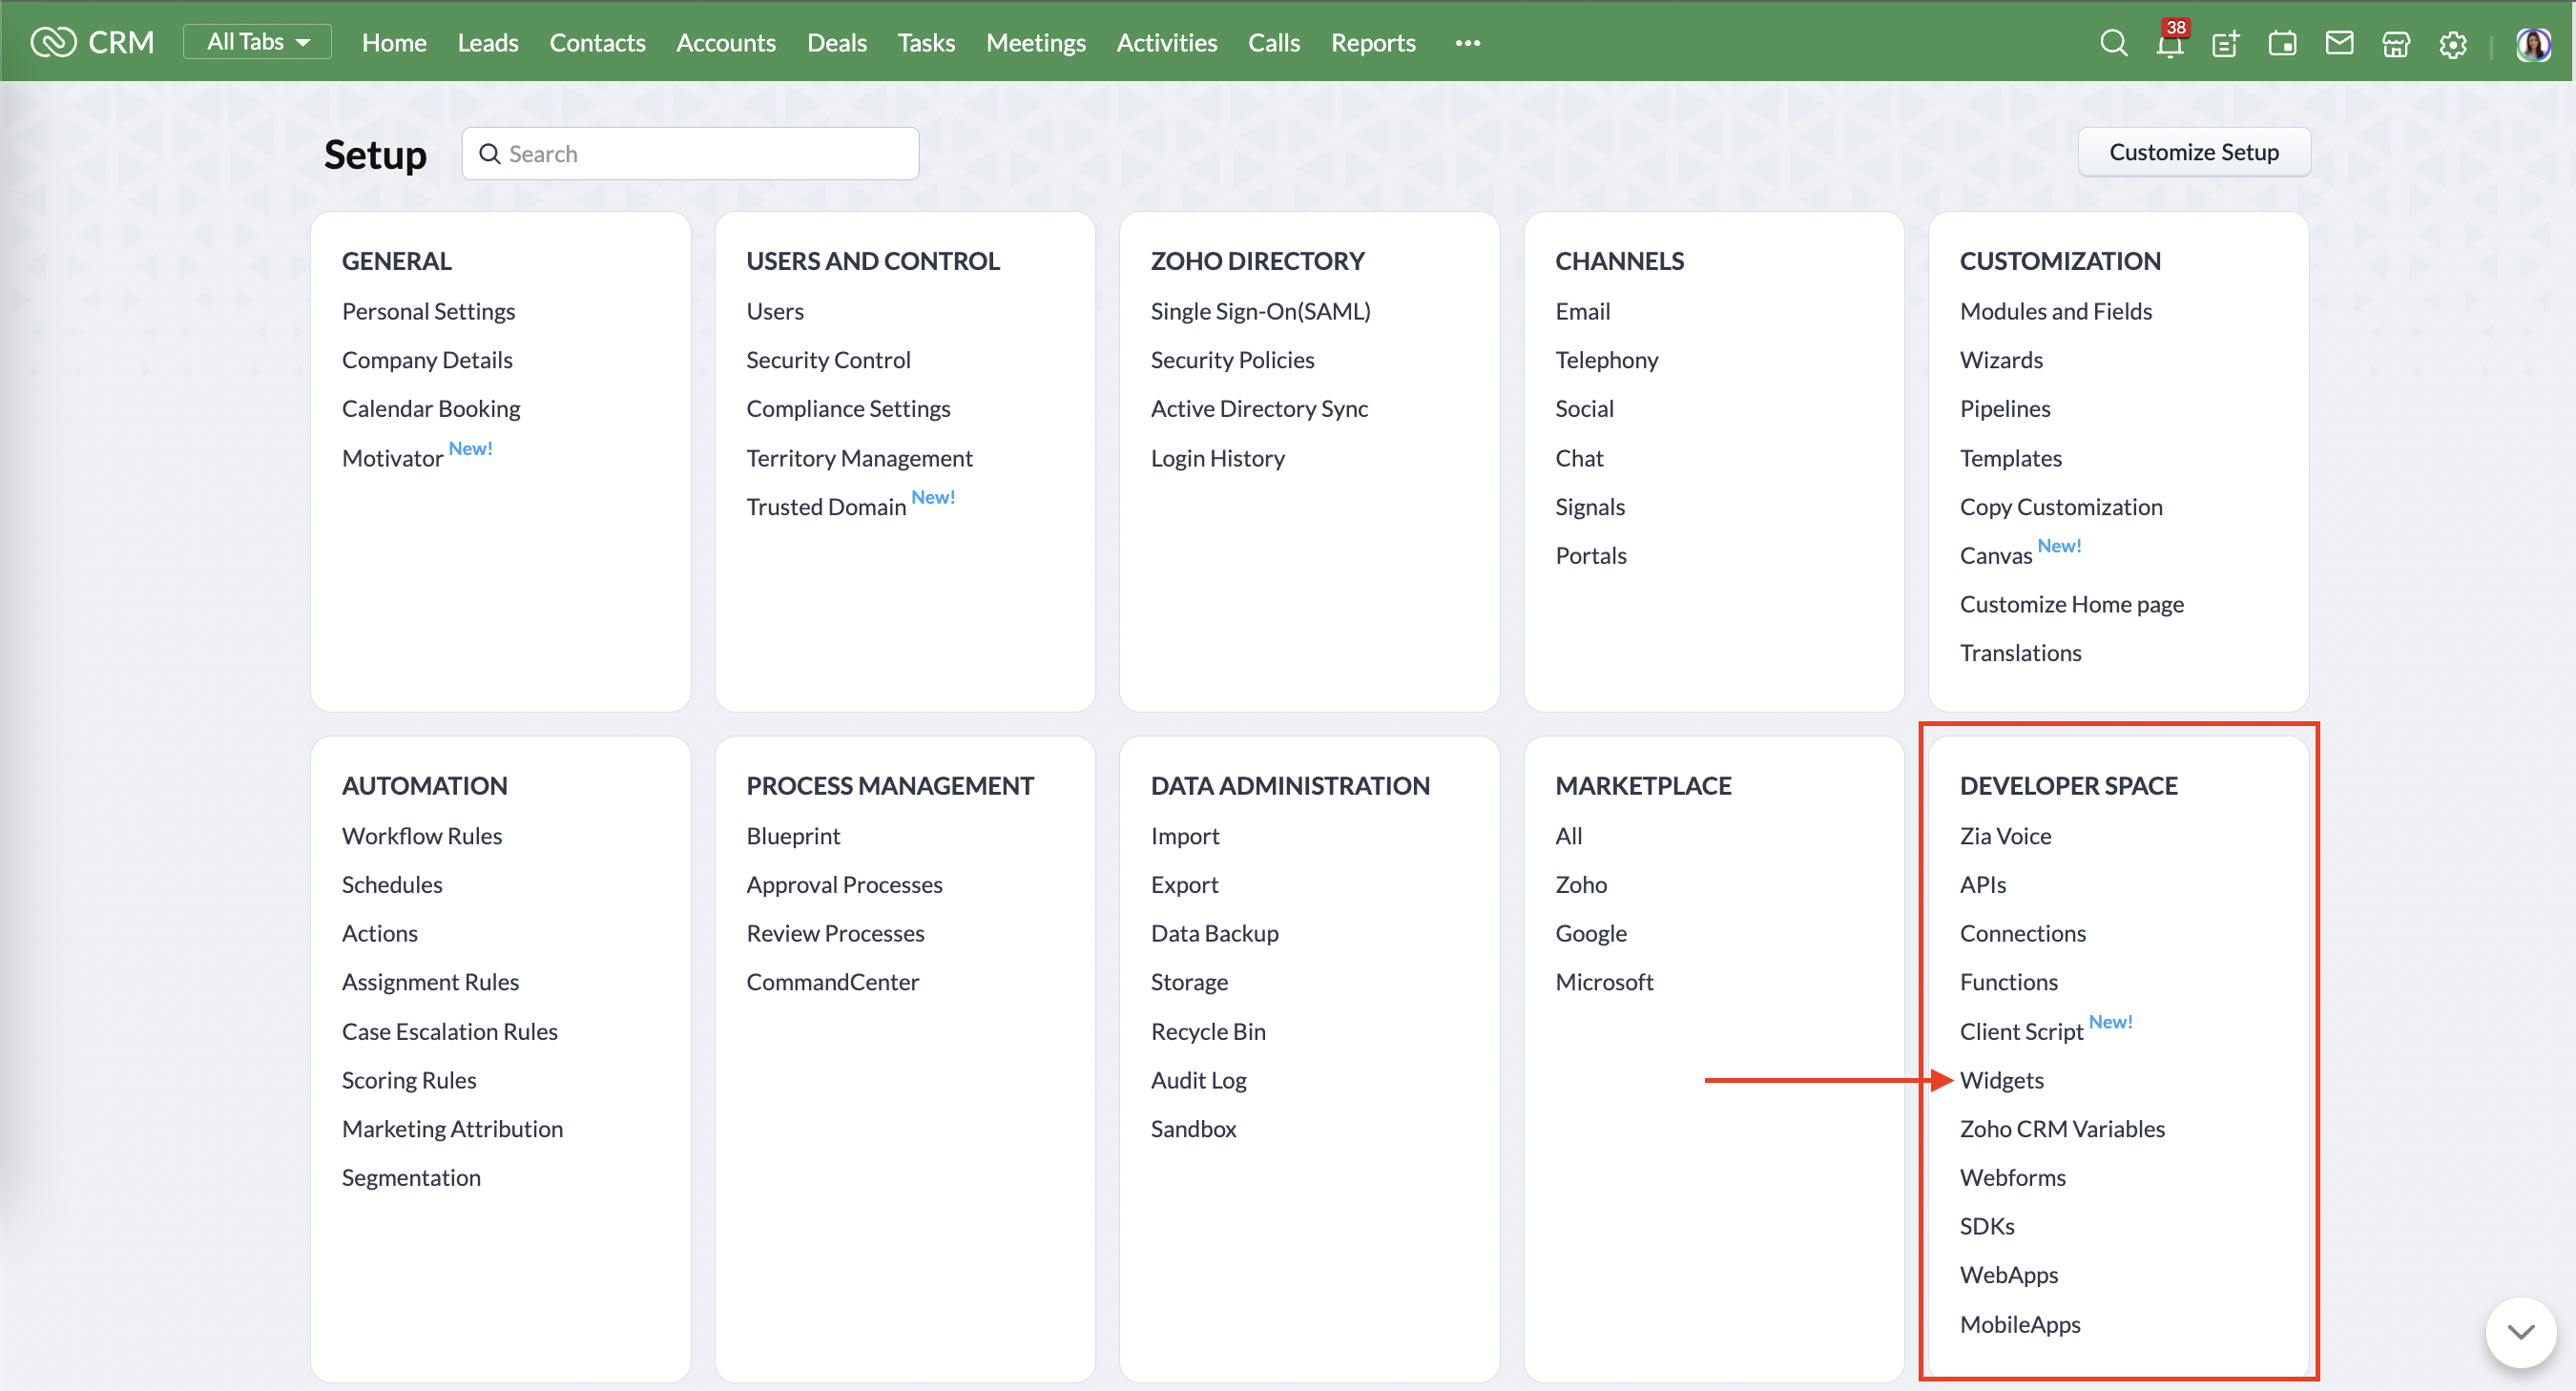The image size is (2576, 1391).
Task: Open the user profile avatar
Action: tap(2534, 43)
